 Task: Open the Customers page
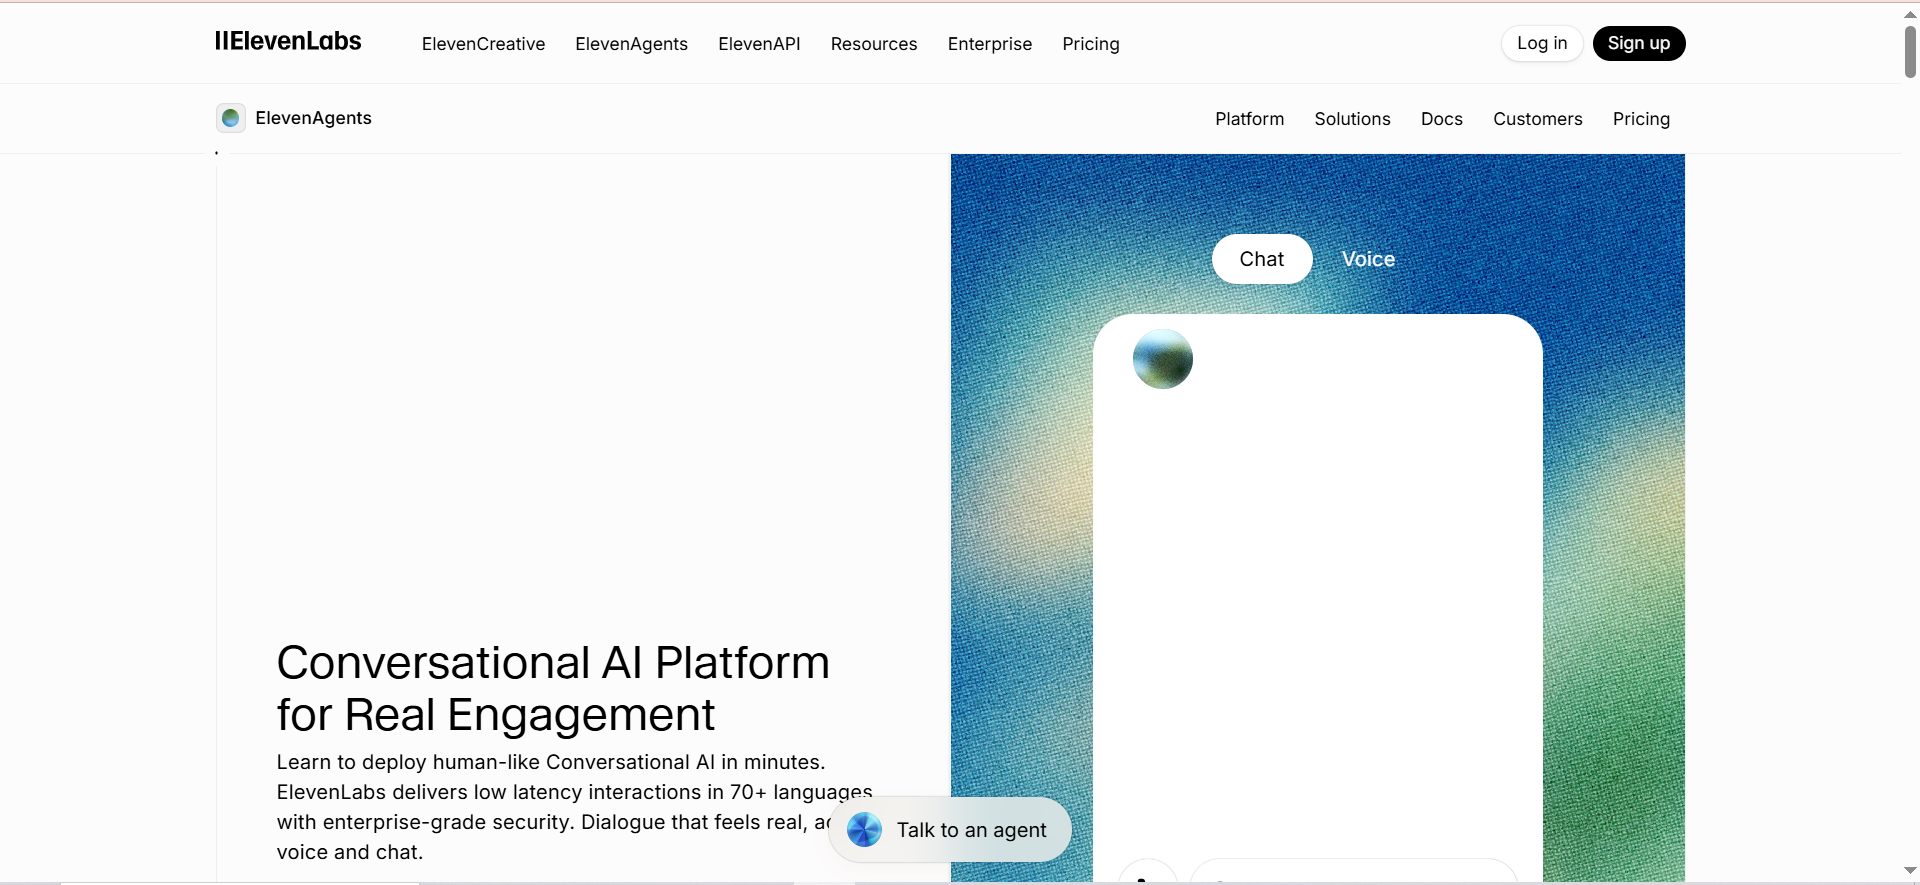point(1537,119)
